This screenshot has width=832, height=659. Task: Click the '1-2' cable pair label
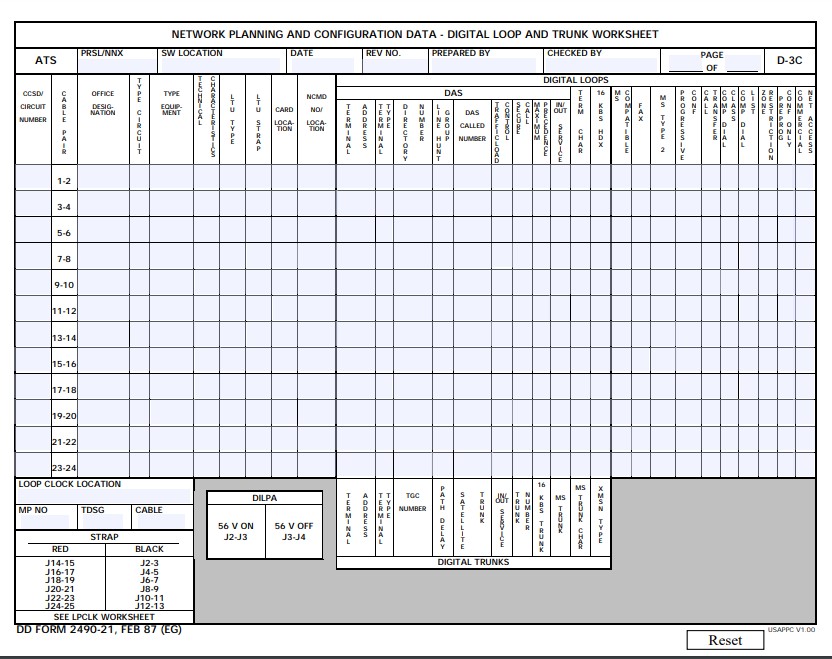point(64,181)
